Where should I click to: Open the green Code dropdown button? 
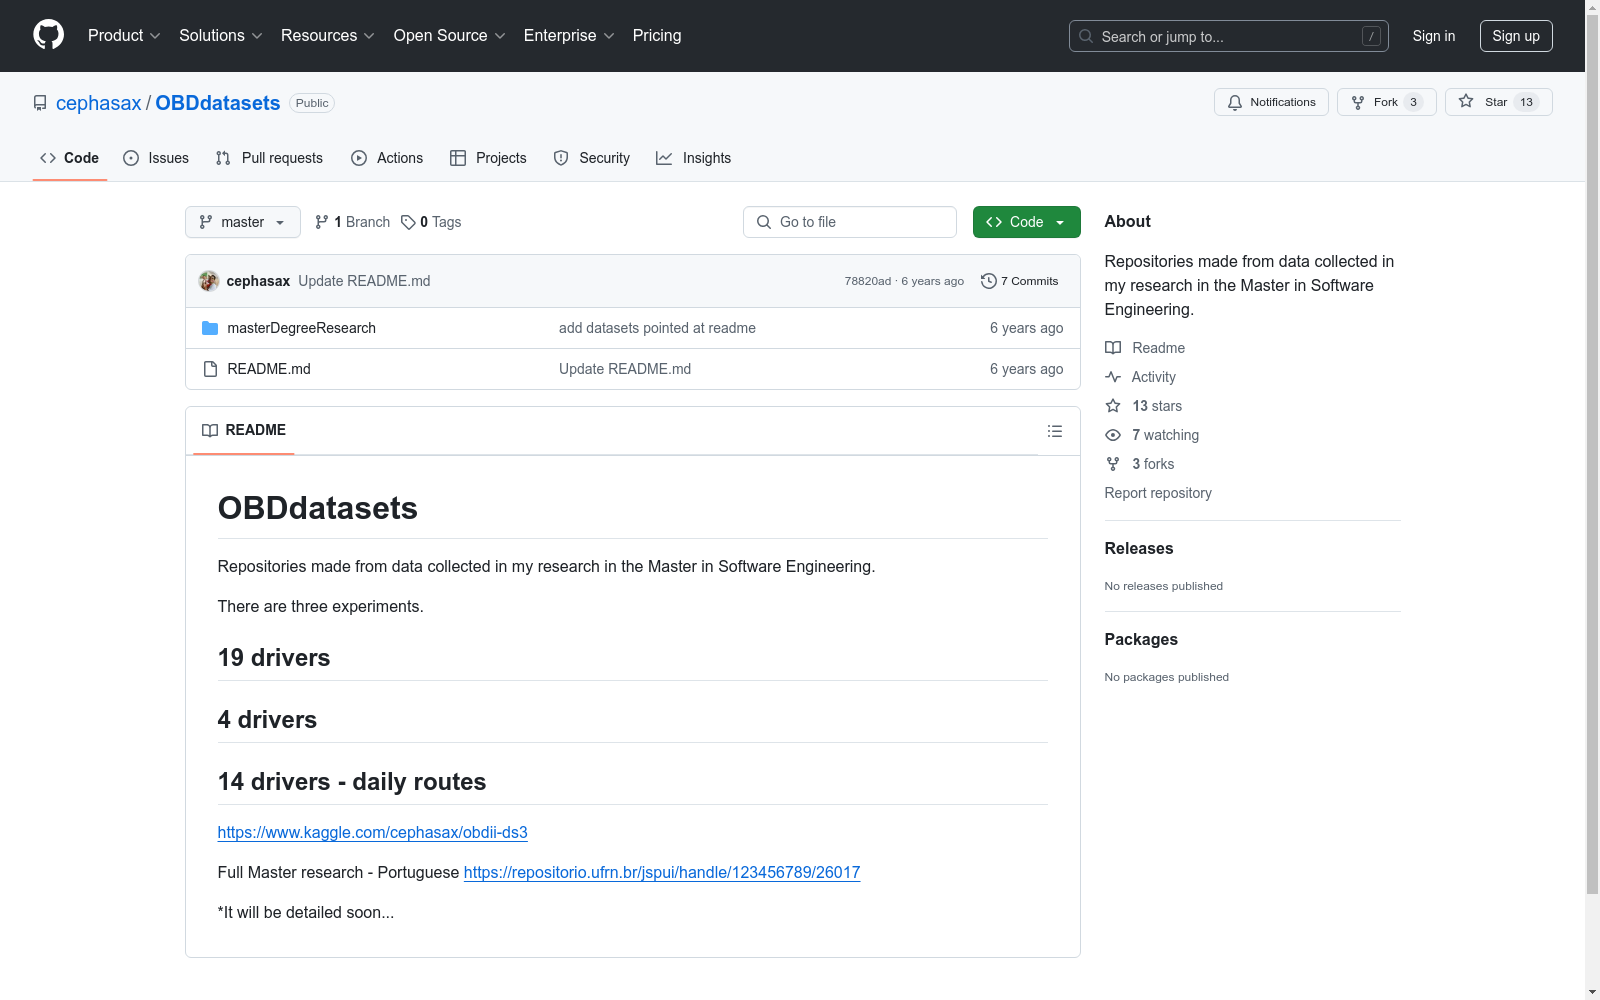(1026, 222)
